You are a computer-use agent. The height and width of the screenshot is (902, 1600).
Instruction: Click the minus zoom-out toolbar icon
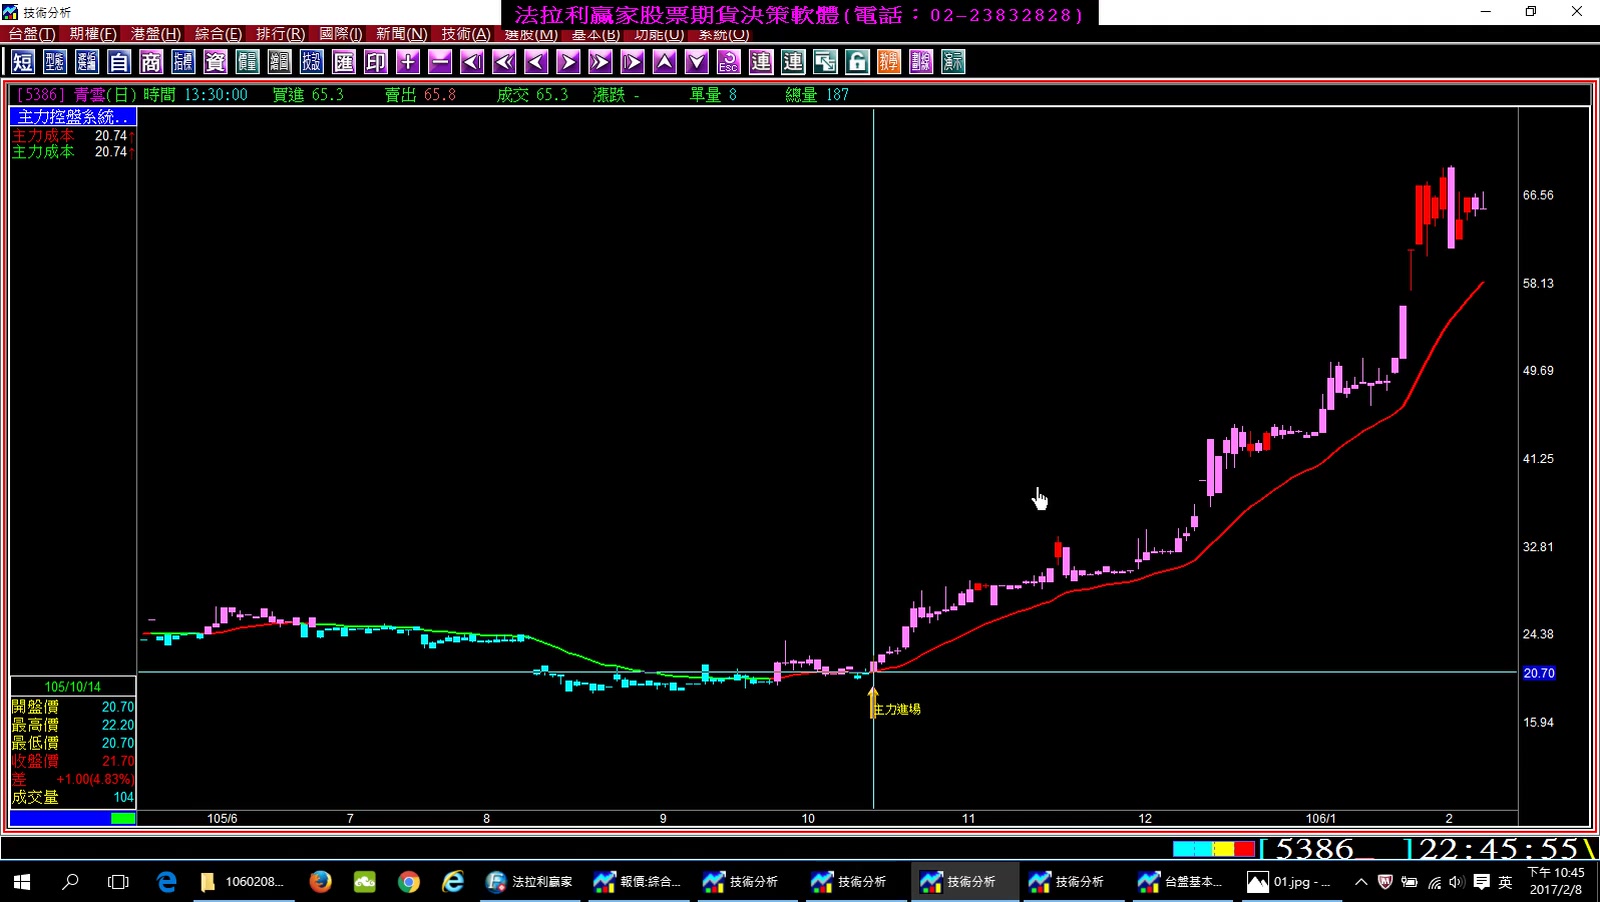pos(440,62)
